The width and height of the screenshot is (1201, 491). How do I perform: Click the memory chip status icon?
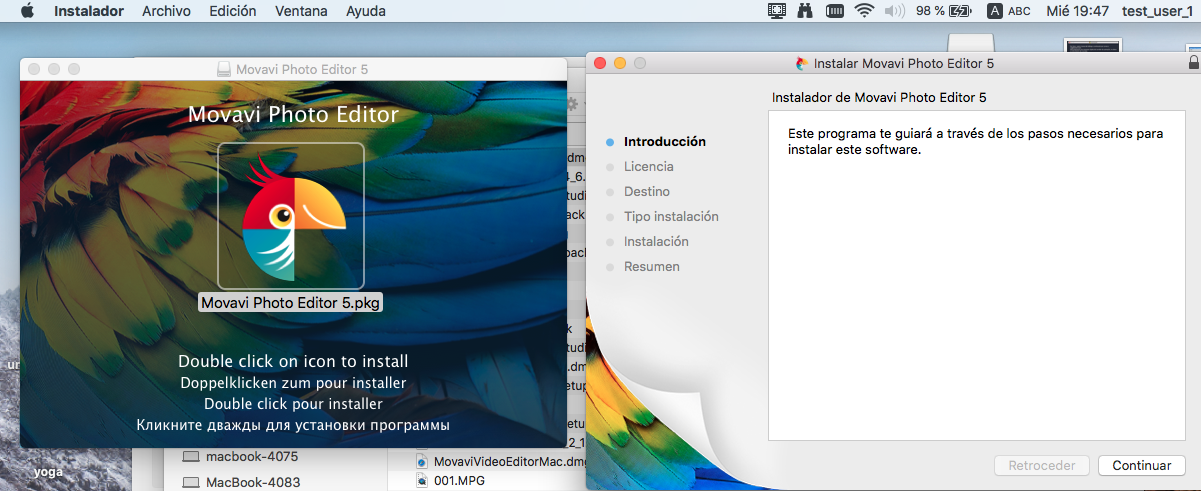click(x=834, y=11)
